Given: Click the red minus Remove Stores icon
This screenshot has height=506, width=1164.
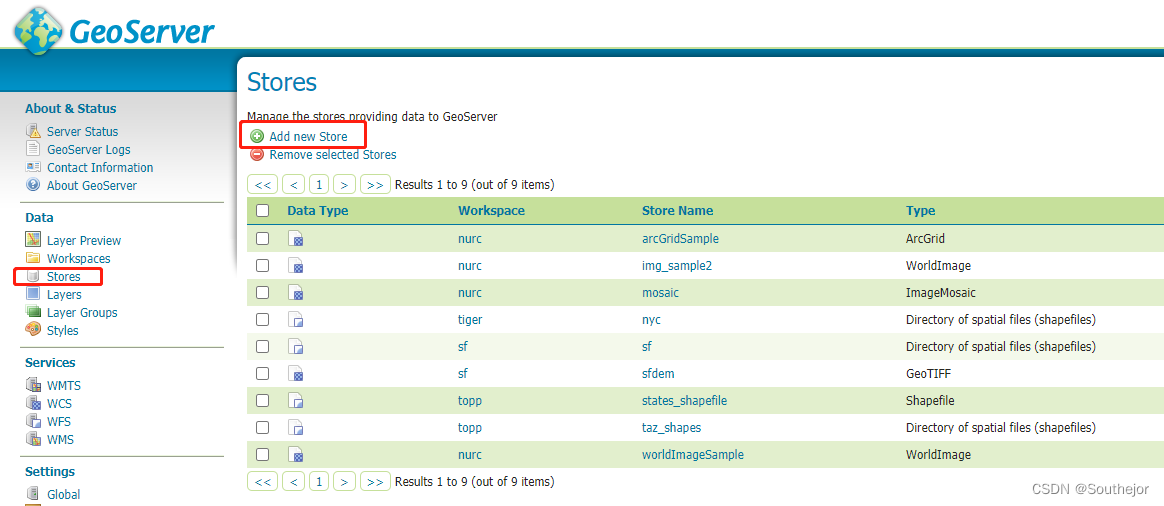Looking at the screenshot, I should pyautogui.click(x=257, y=154).
